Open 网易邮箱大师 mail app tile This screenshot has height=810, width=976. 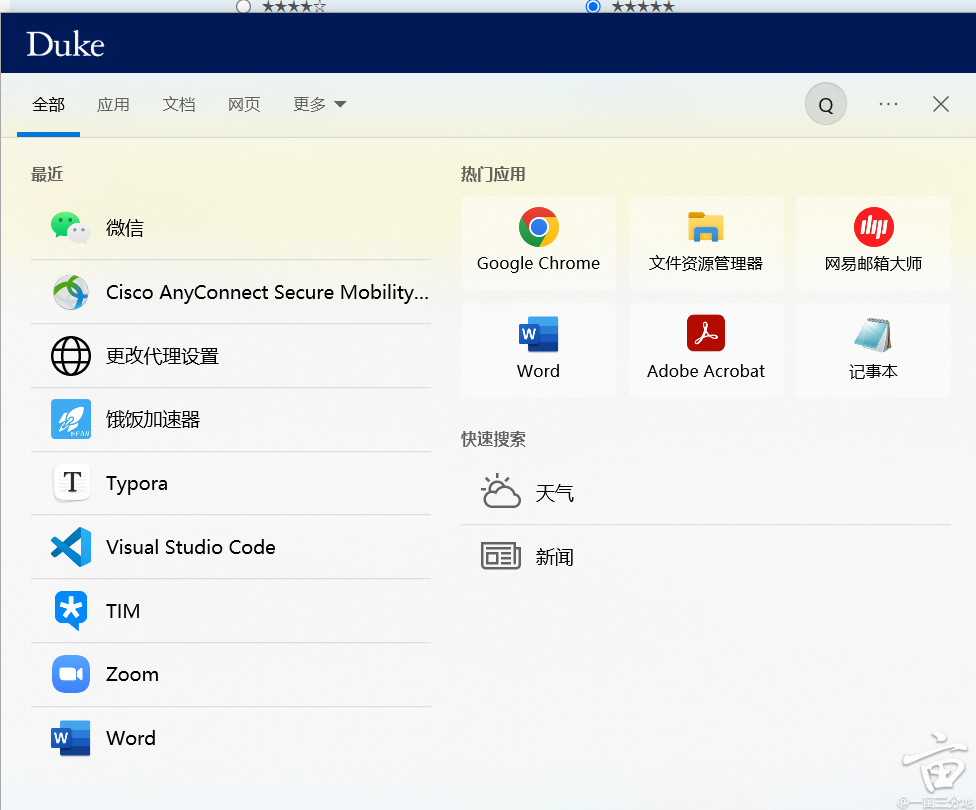[873, 242]
